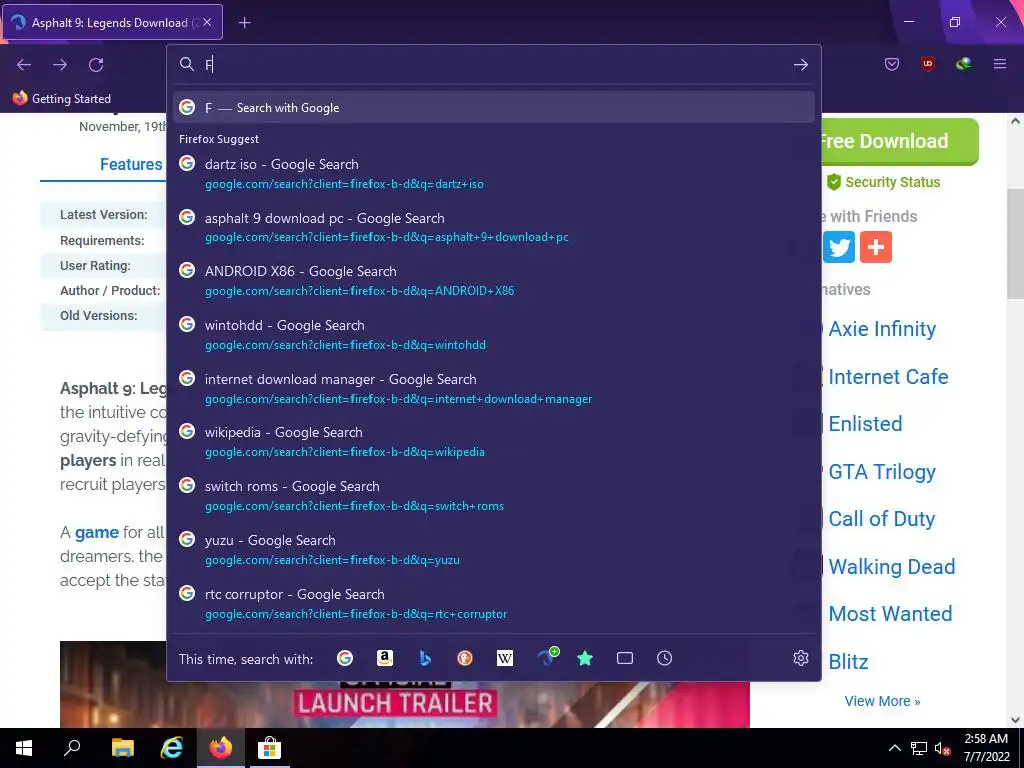1024x768 pixels.
Task: Click the View More » link
Action: pos(882,701)
